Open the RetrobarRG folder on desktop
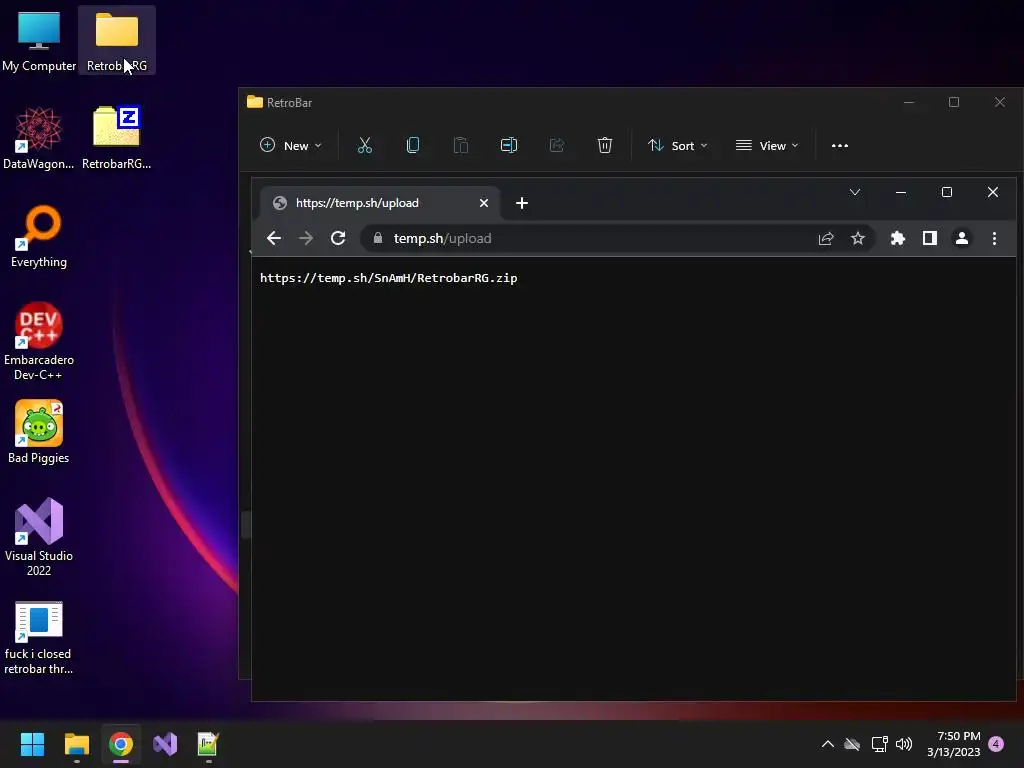 point(116,40)
